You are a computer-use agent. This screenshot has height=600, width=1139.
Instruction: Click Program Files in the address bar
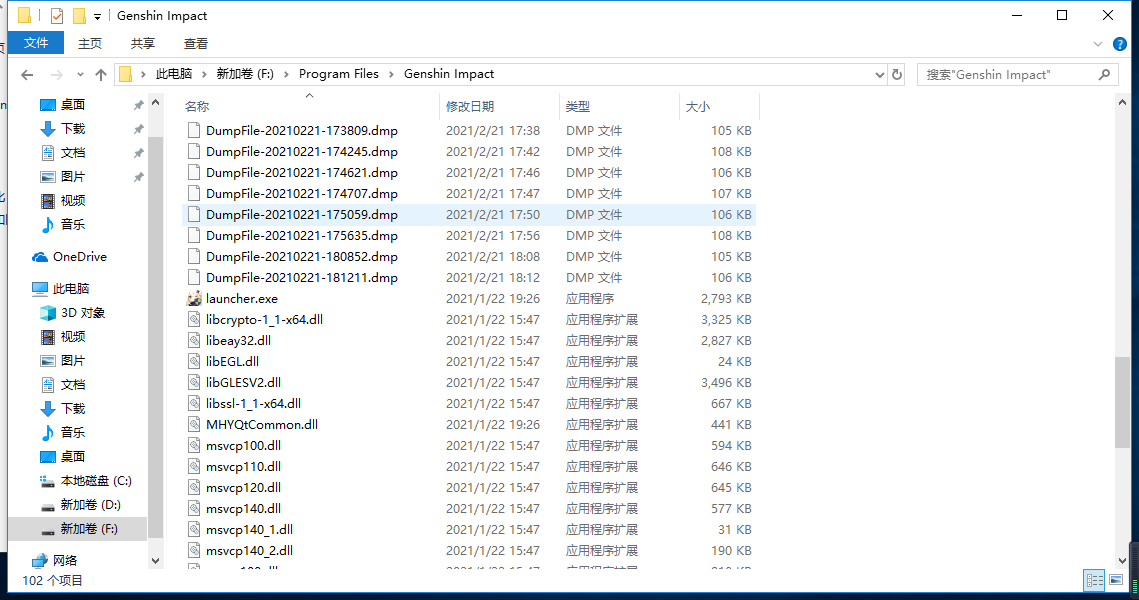pos(339,74)
